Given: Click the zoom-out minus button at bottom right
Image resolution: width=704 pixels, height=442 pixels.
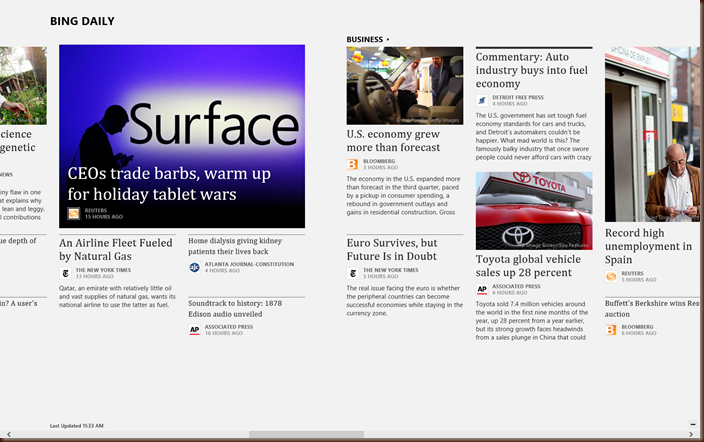Looking at the screenshot, I should click(692, 425).
